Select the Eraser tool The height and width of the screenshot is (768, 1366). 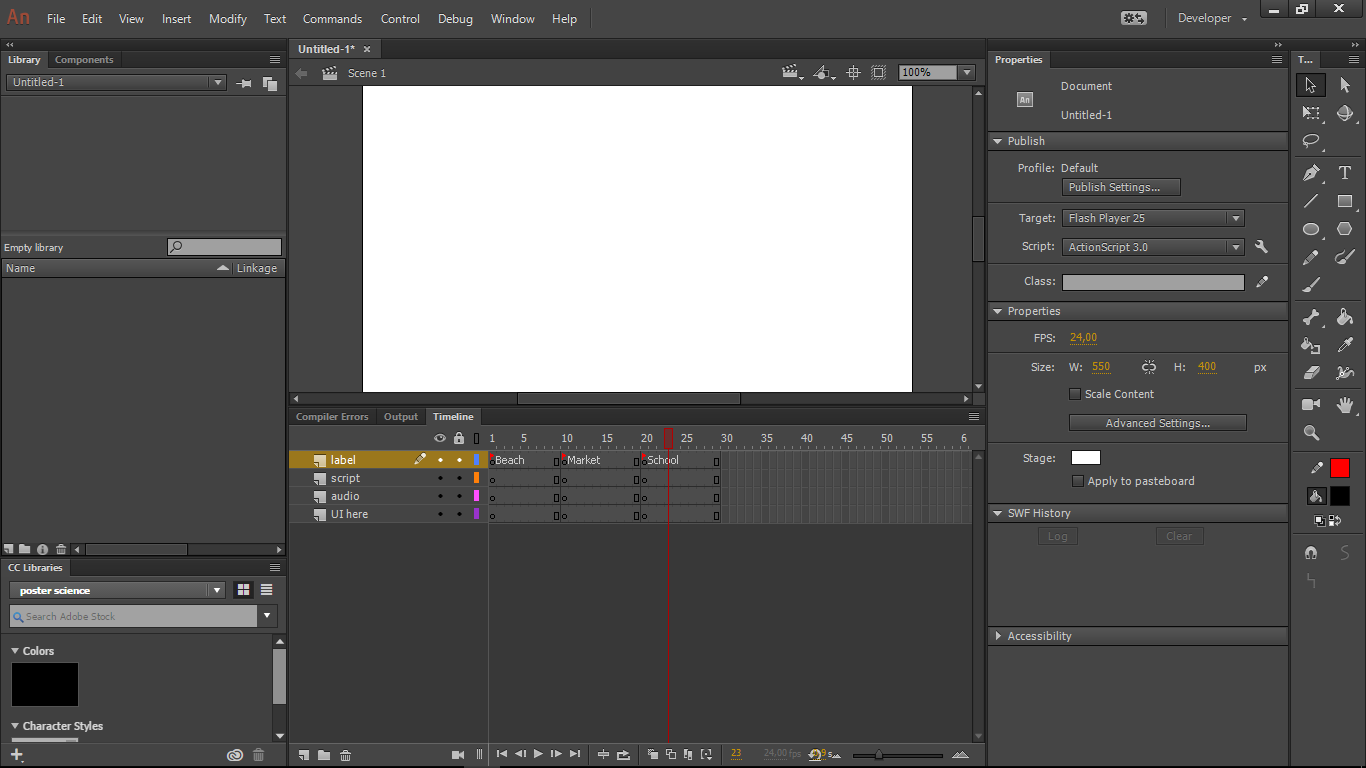[x=1311, y=373]
